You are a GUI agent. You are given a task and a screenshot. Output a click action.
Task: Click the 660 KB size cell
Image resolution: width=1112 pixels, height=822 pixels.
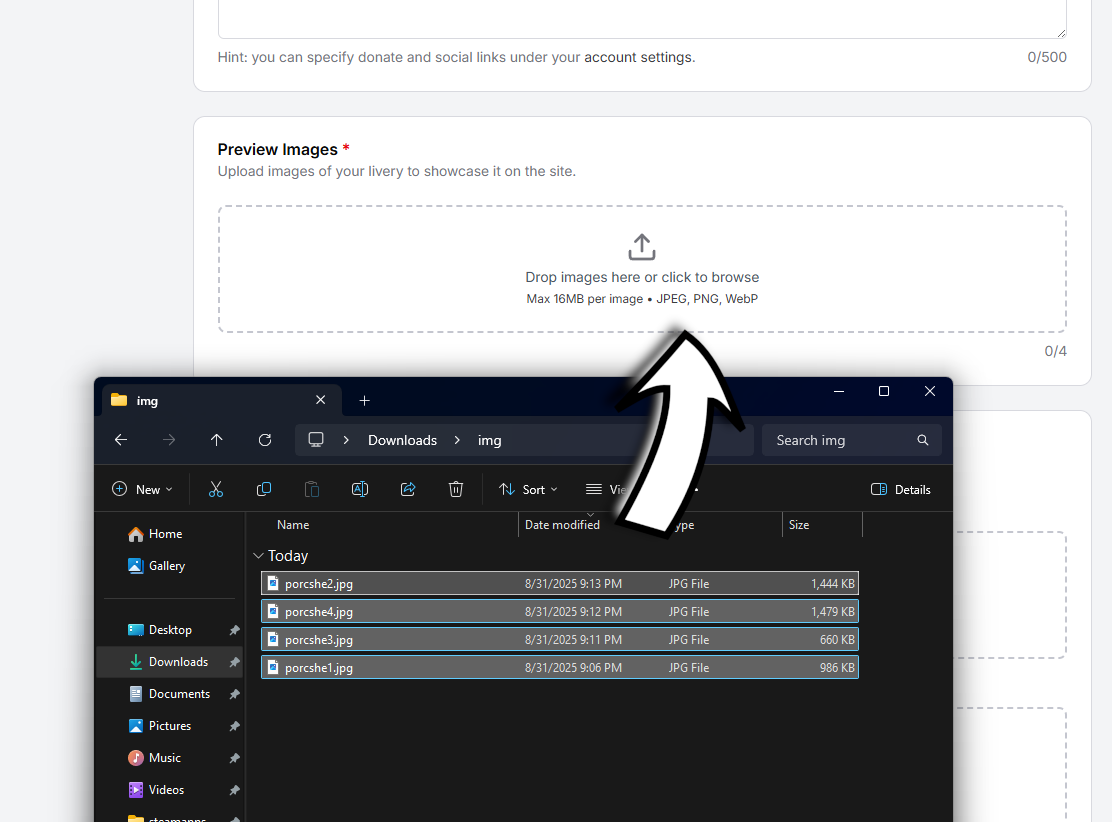(x=837, y=640)
